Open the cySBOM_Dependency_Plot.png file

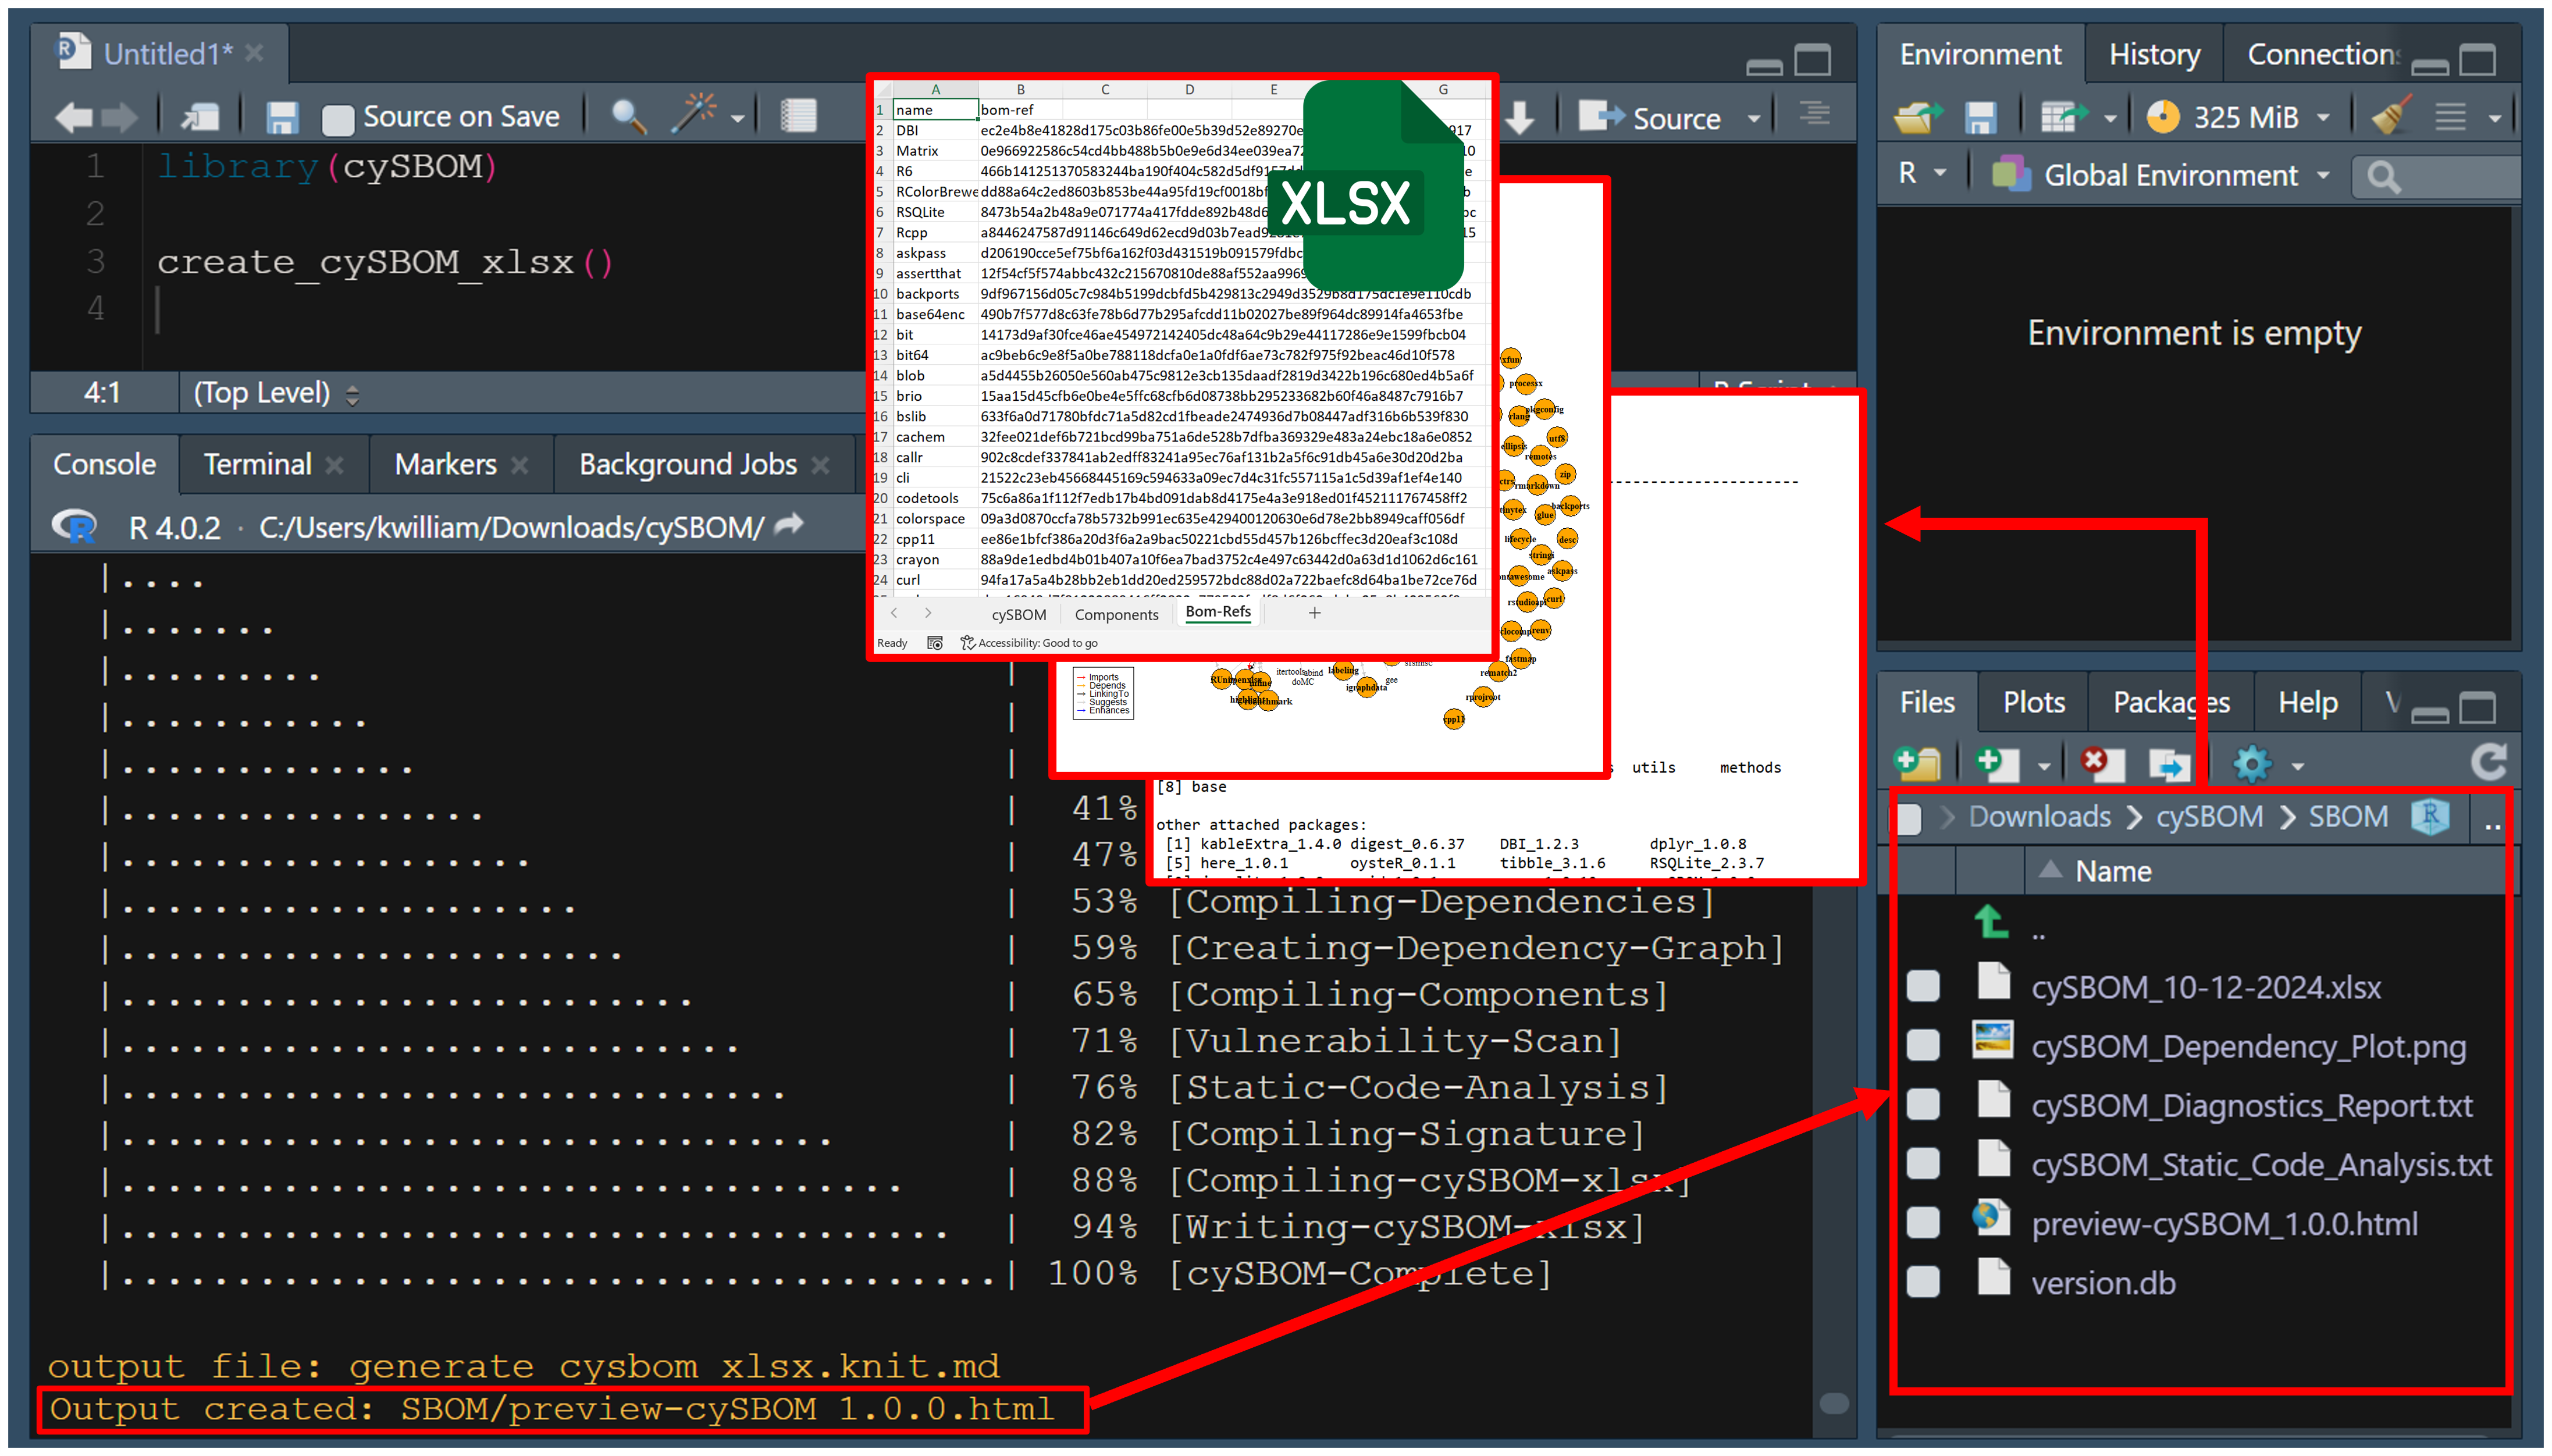[2248, 1047]
